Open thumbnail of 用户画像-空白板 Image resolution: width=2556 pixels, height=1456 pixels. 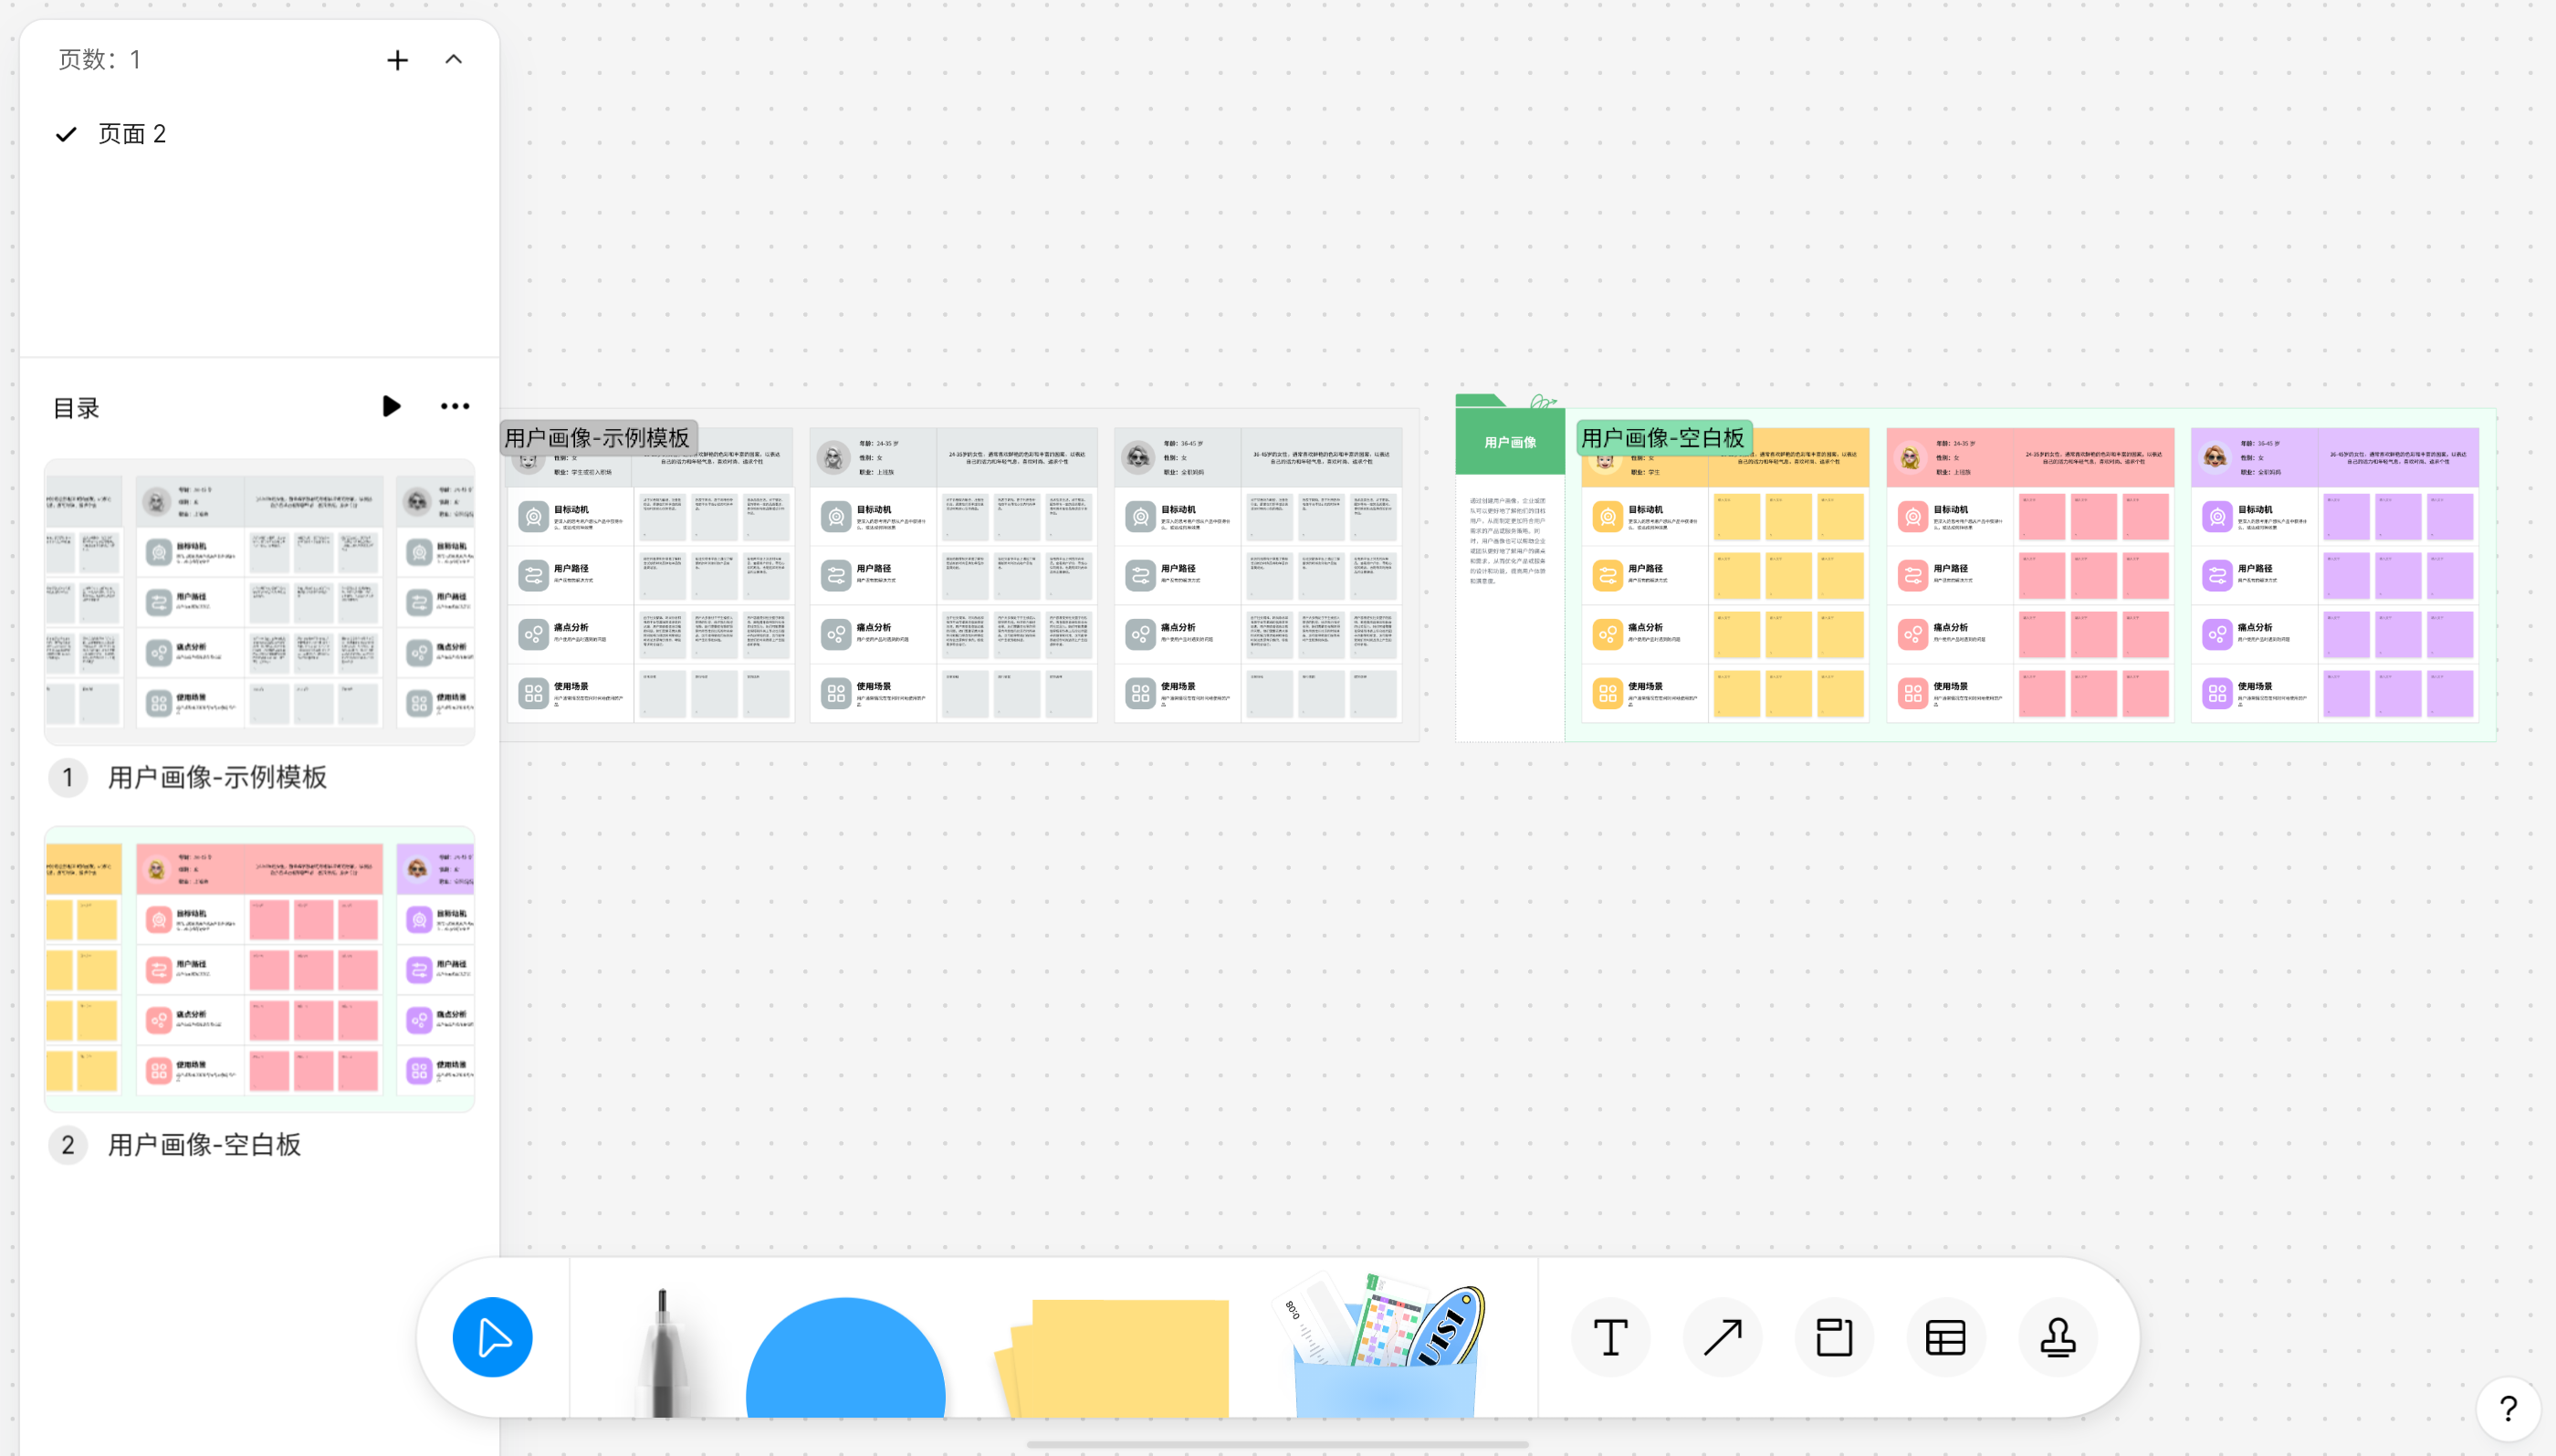coord(260,969)
